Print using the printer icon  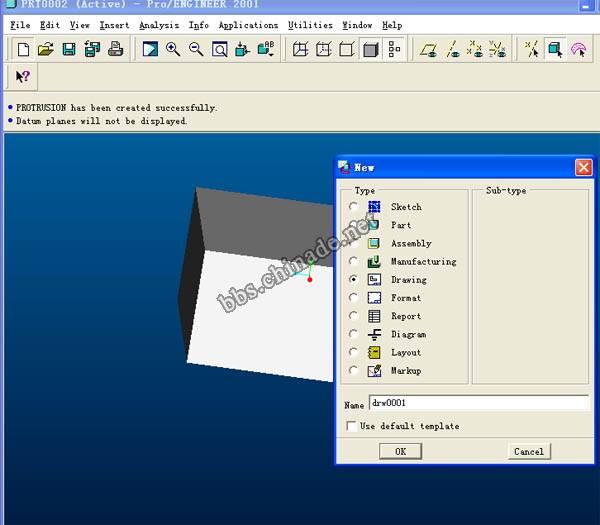click(x=115, y=49)
